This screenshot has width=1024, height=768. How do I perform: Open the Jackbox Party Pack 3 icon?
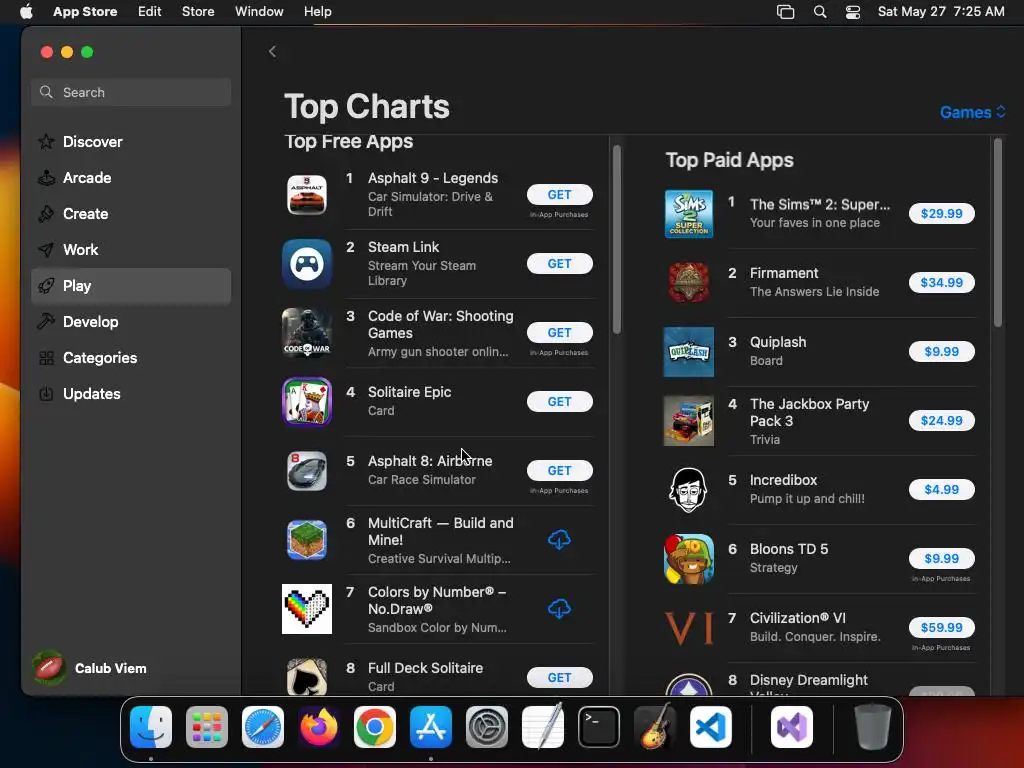688,421
